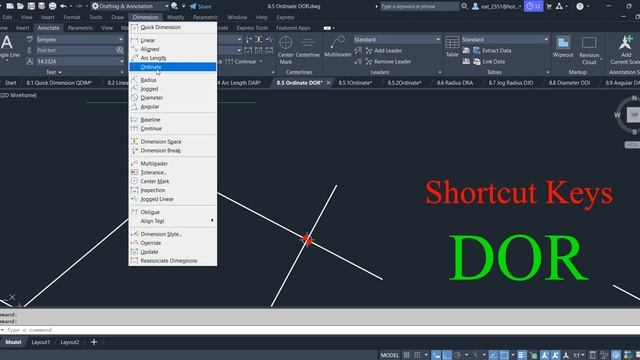Viewport: 640px width, 360px height.
Task: Select Arc Length menu entry
Action: pyautogui.click(x=173, y=58)
